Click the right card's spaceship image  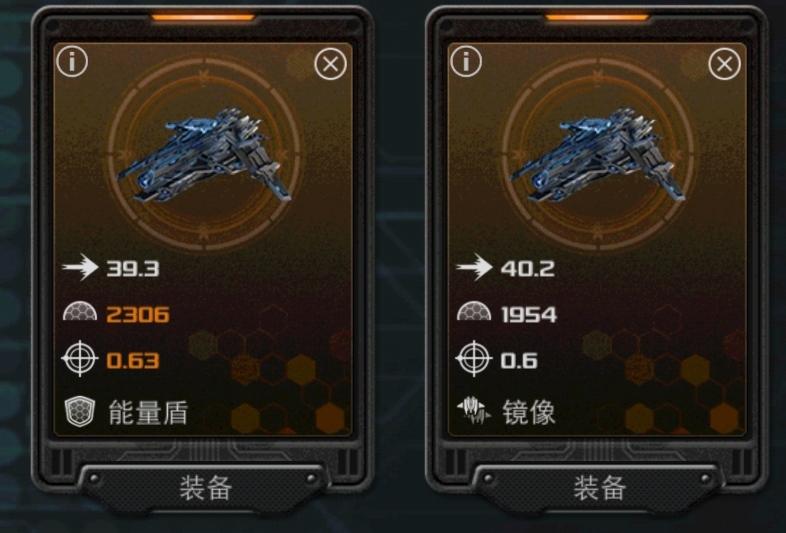(598, 154)
